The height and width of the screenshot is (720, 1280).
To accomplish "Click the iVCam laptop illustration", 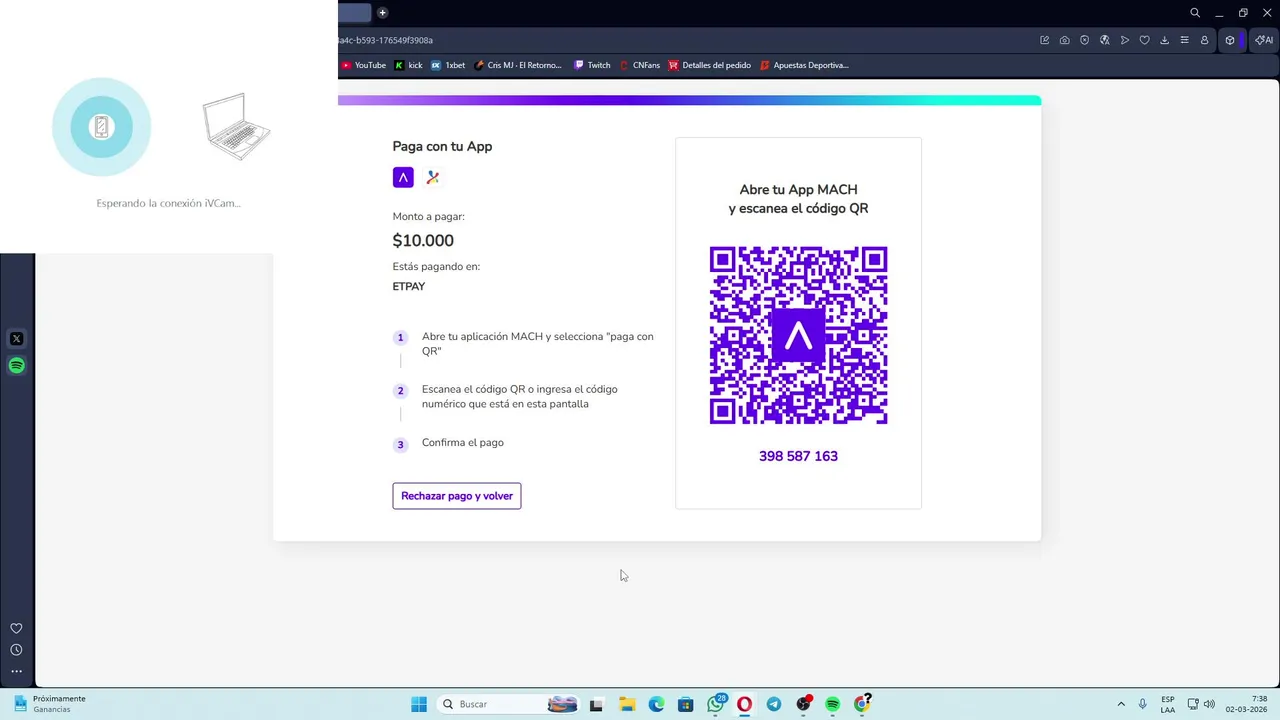I will [x=236, y=127].
